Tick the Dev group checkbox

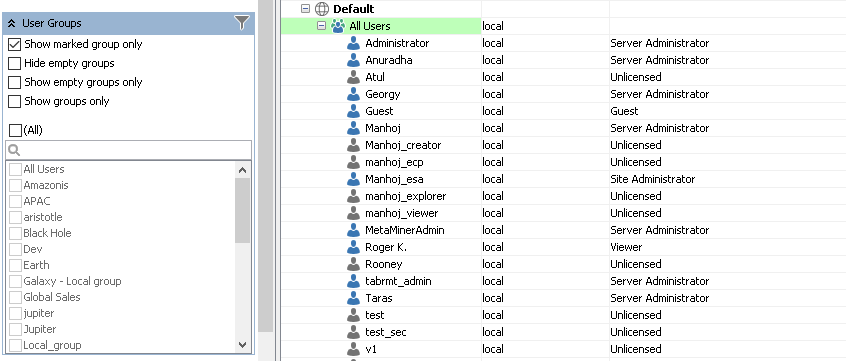pos(15,249)
